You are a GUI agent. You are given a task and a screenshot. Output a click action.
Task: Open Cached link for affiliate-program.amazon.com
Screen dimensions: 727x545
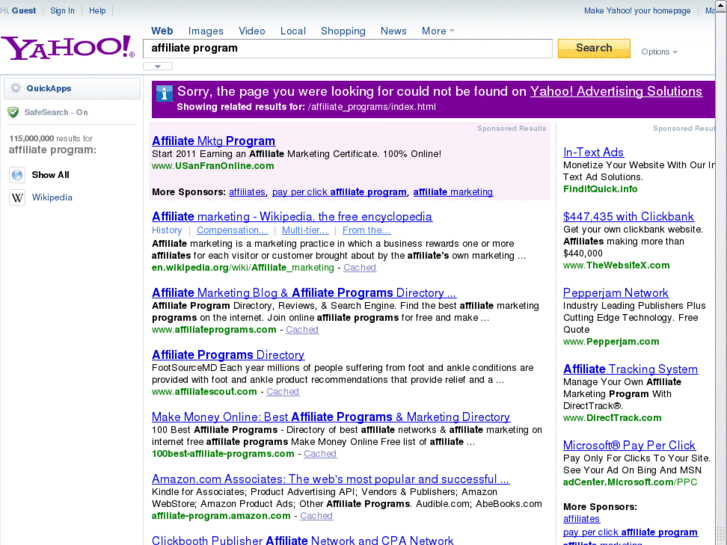click(316, 516)
